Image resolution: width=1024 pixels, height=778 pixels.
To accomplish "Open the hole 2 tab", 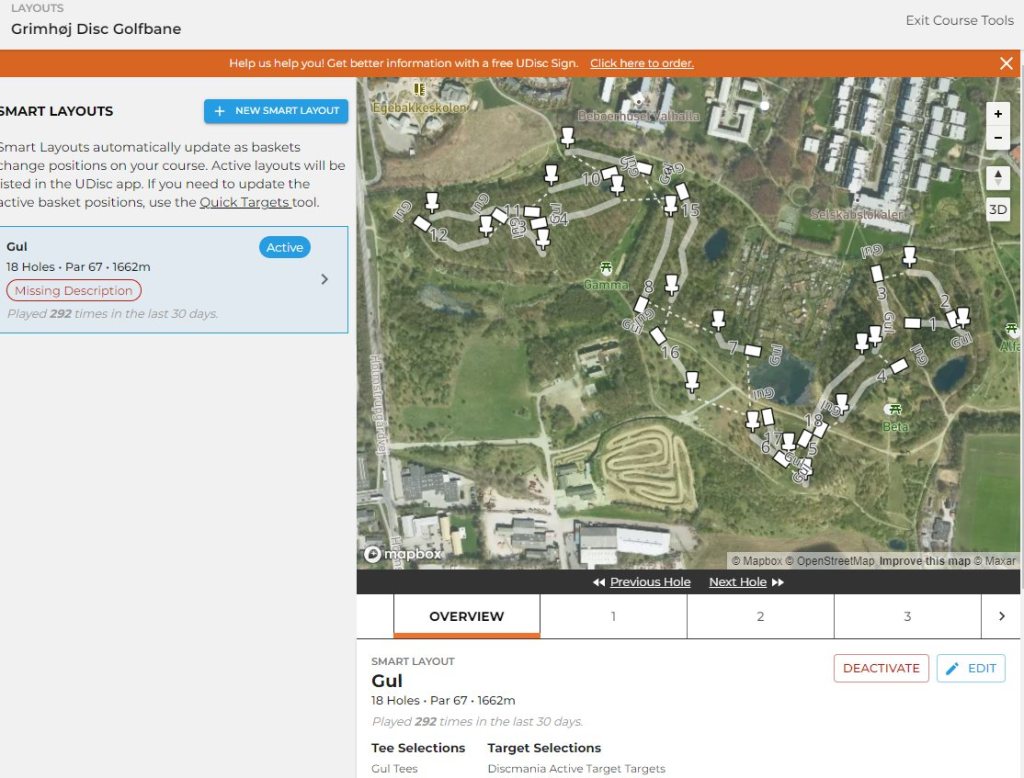I will (x=760, y=616).
